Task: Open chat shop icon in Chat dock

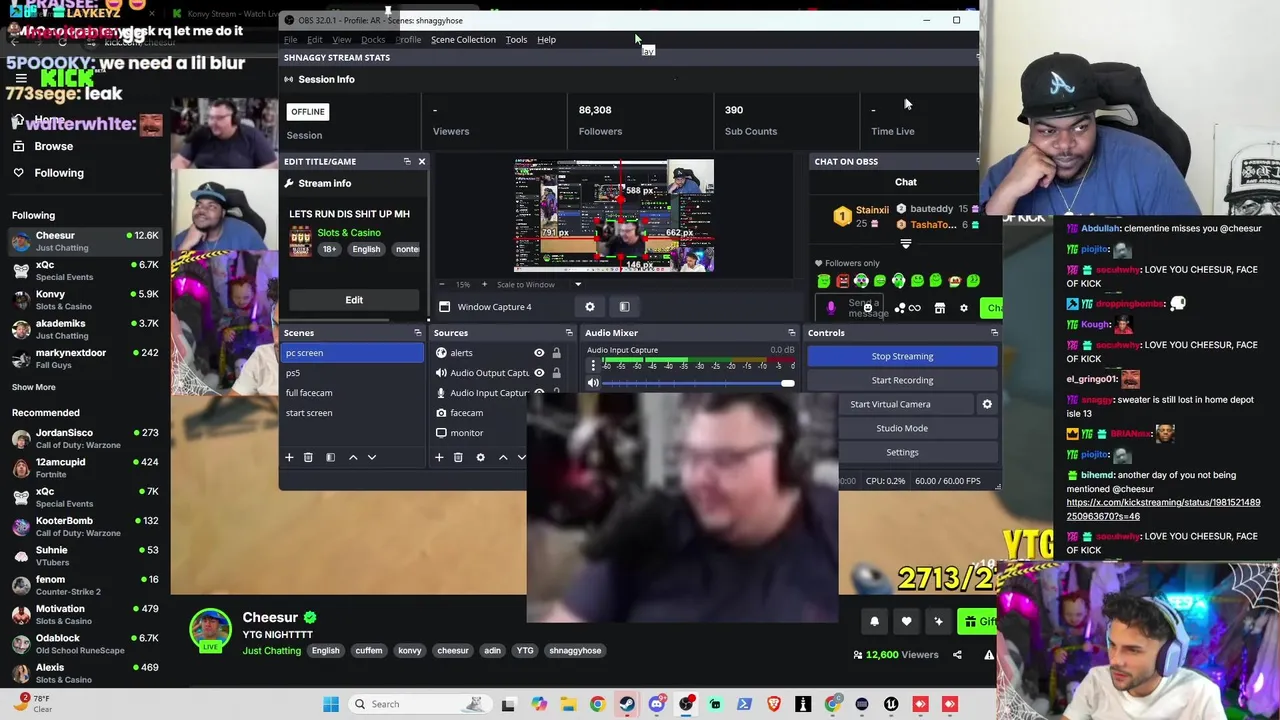Action: tap(939, 308)
